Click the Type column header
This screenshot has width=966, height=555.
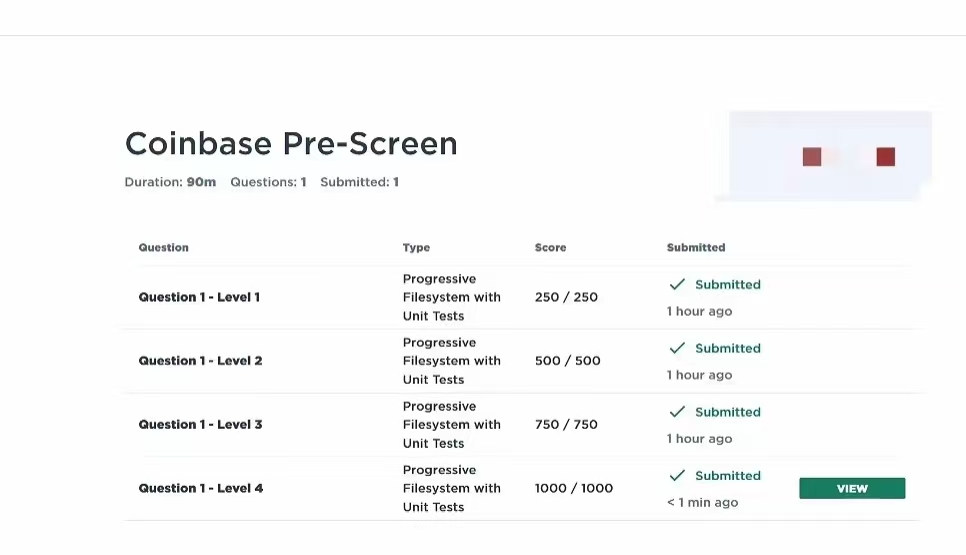pos(416,248)
